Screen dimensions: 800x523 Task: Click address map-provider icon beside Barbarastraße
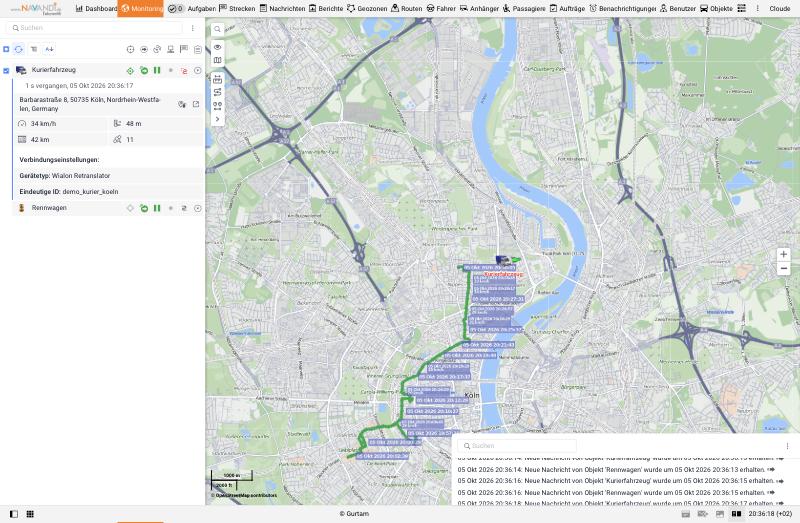pyautogui.click(x=182, y=104)
